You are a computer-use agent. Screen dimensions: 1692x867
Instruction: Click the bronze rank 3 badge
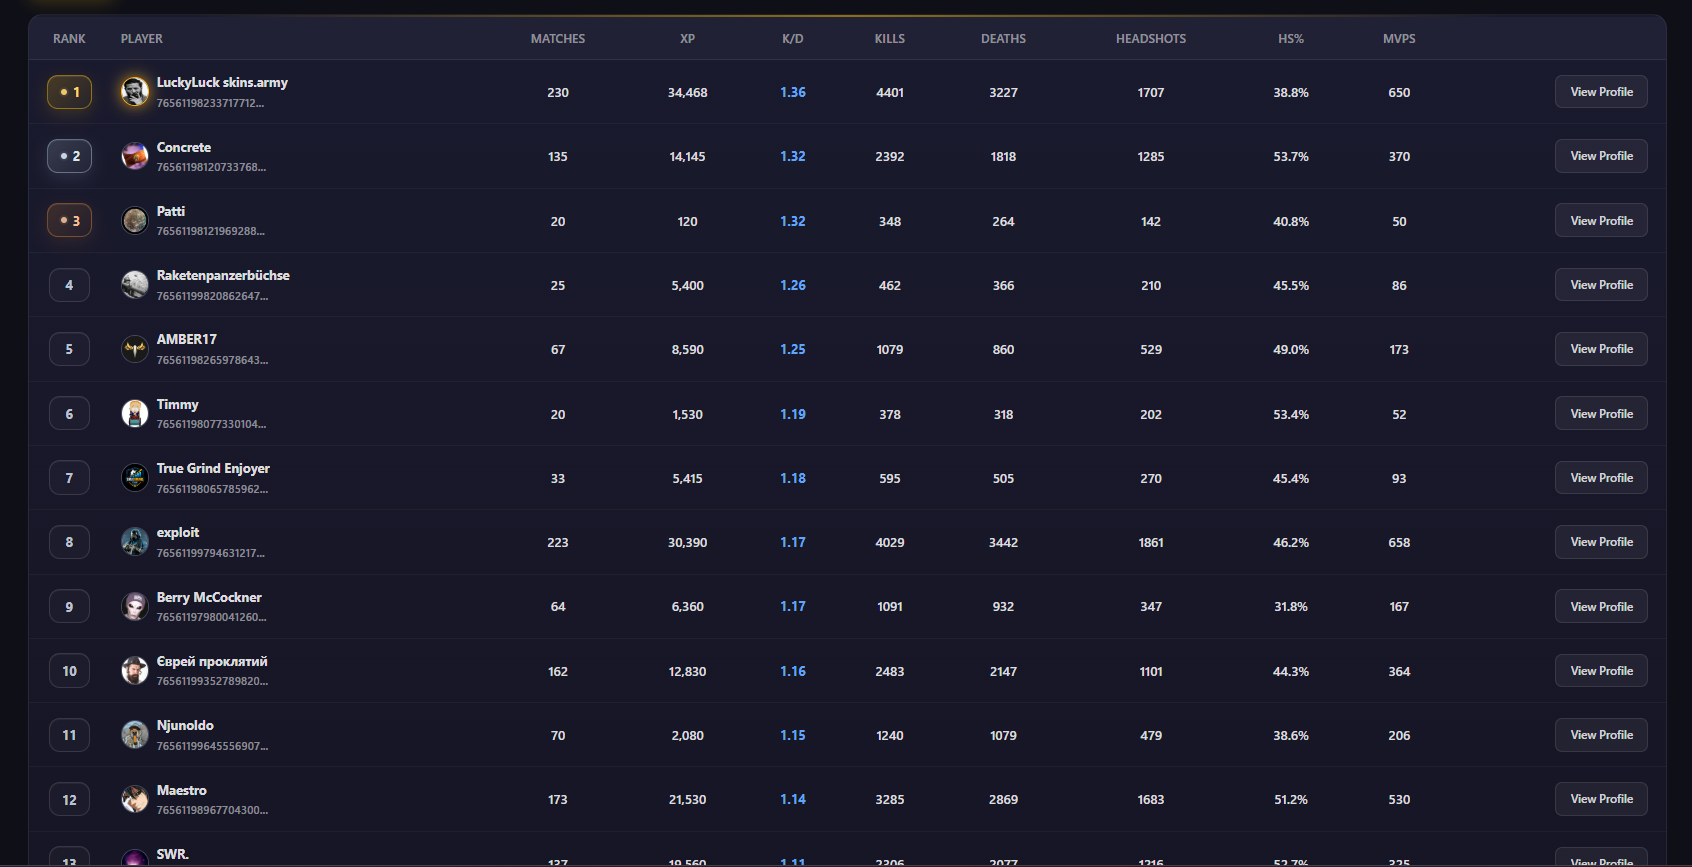(x=69, y=221)
